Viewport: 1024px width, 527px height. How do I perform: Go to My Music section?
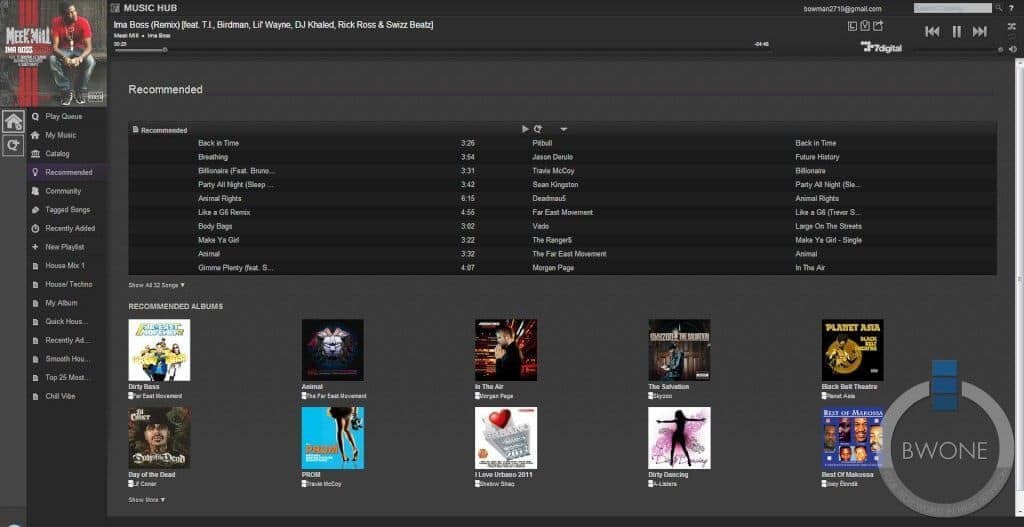click(x=61, y=135)
